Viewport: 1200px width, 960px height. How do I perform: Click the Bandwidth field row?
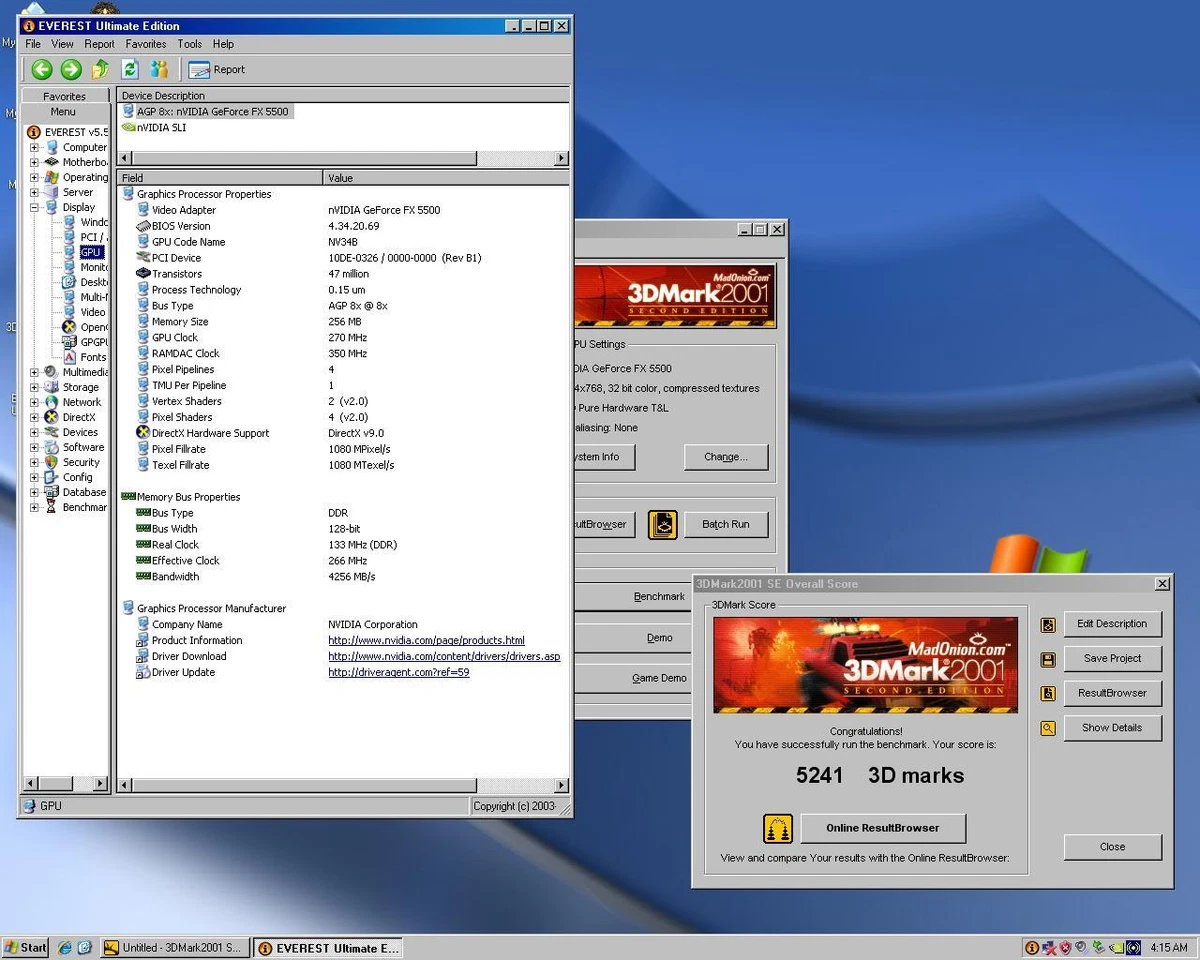(x=343, y=577)
